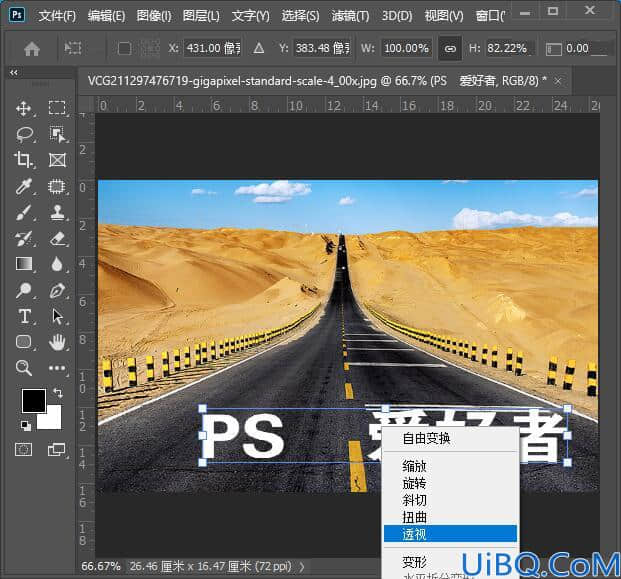Toggle the reference point location checkbox
Viewport: 621px width, 579px height.
124,49
